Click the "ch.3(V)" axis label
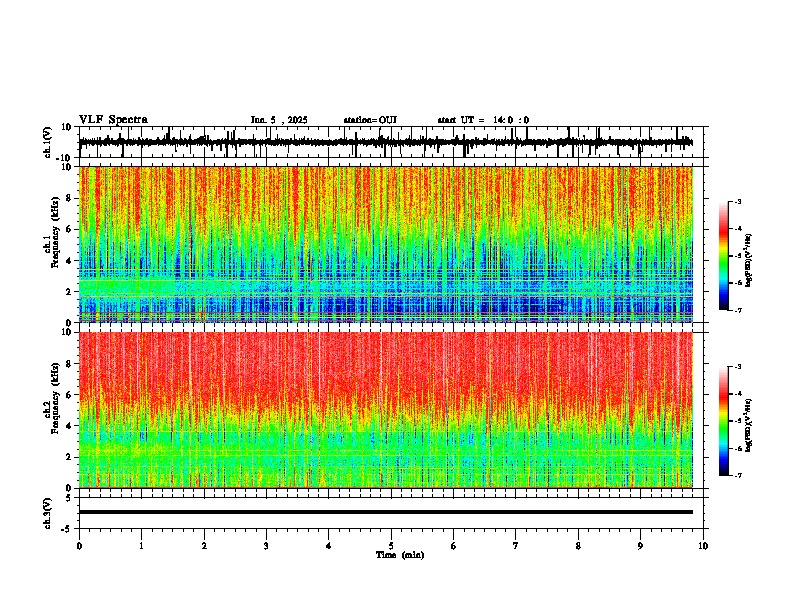The width and height of the screenshot is (792, 612). point(48,513)
